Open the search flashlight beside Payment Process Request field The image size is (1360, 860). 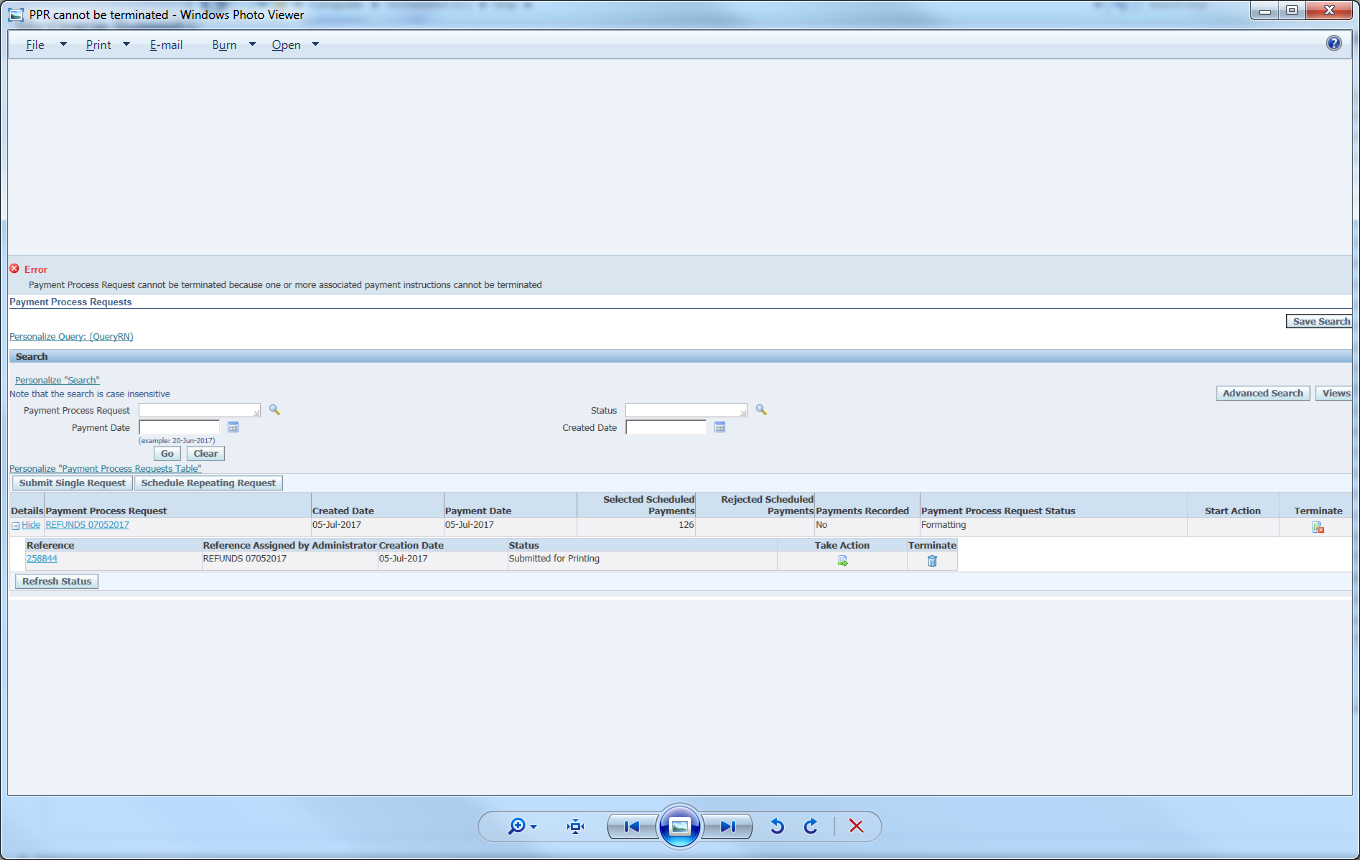(274, 409)
